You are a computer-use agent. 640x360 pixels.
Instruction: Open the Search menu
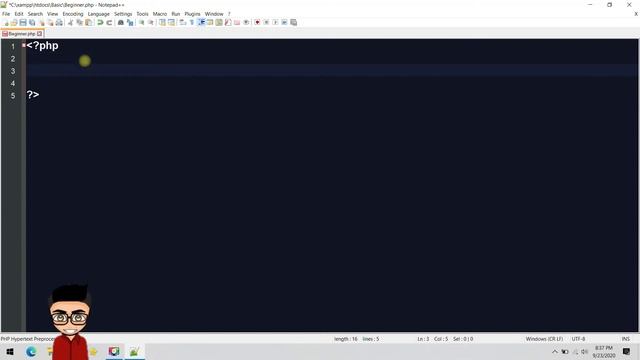(x=35, y=14)
